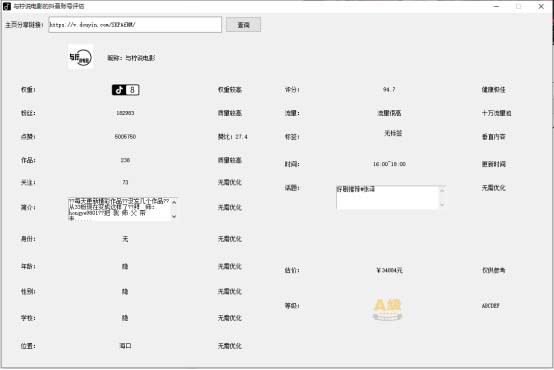This screenshot has height=370, width=554.
Task: Click the update time value 16:00~18:00
Action: [389, 164]
